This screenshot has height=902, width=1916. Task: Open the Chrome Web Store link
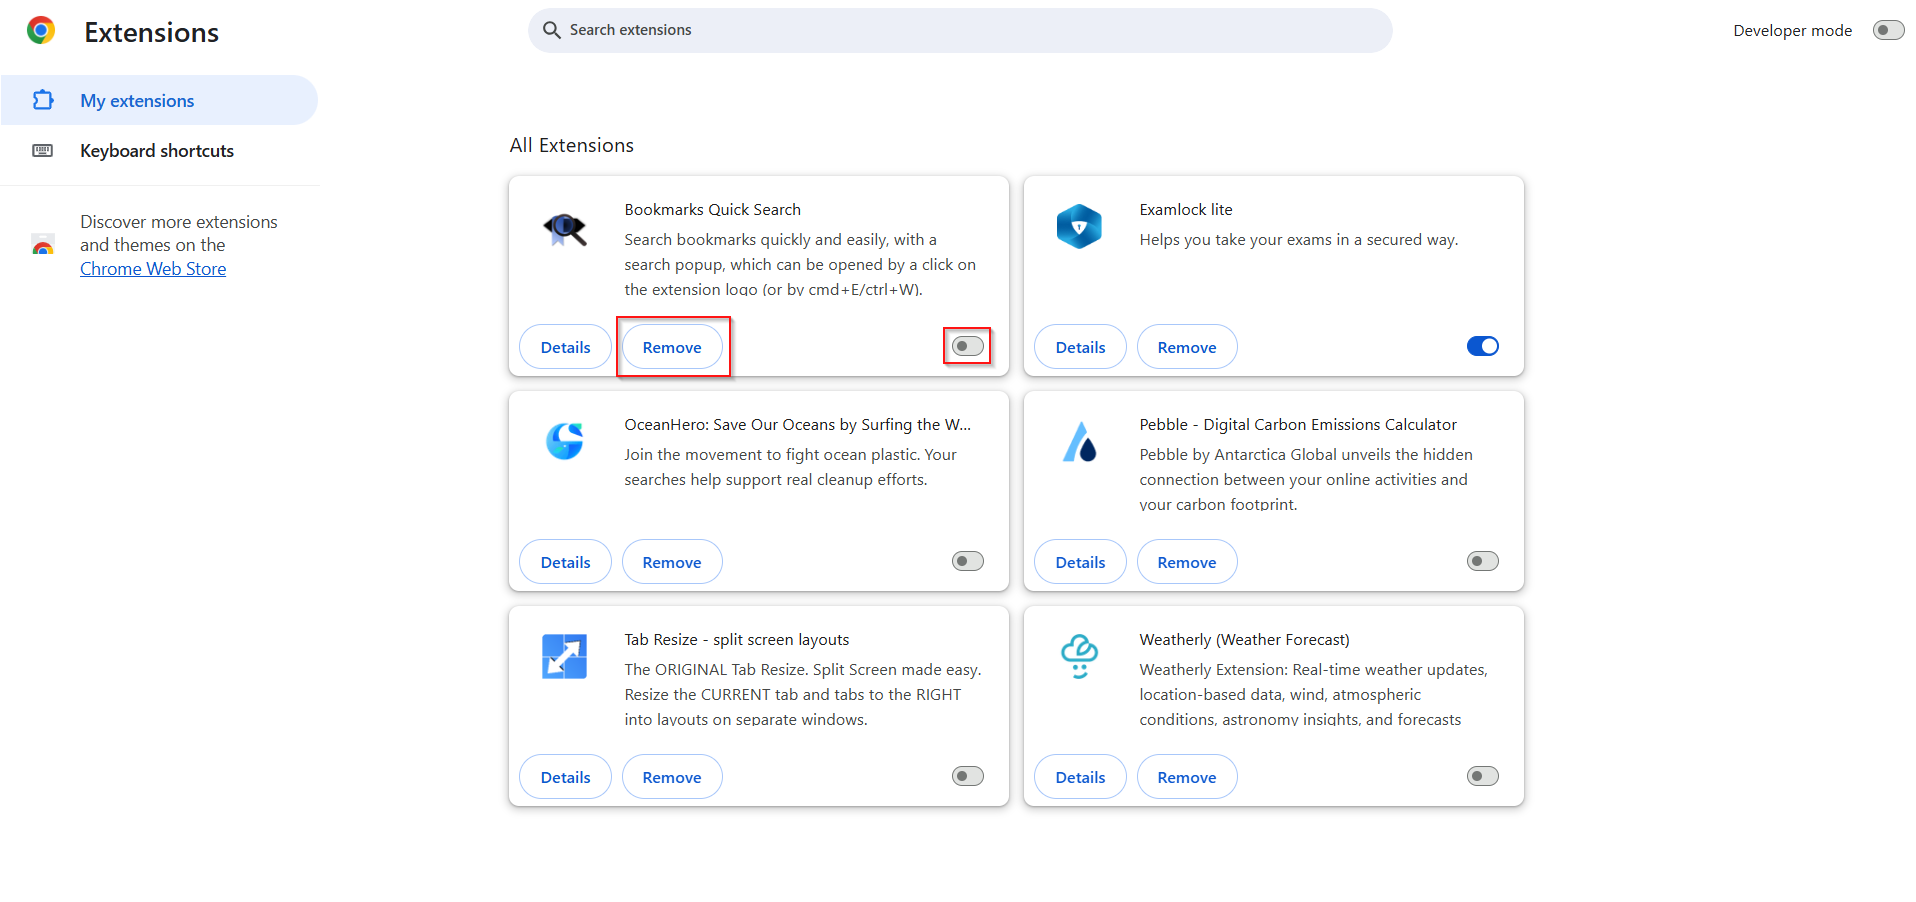pos(153,269)
